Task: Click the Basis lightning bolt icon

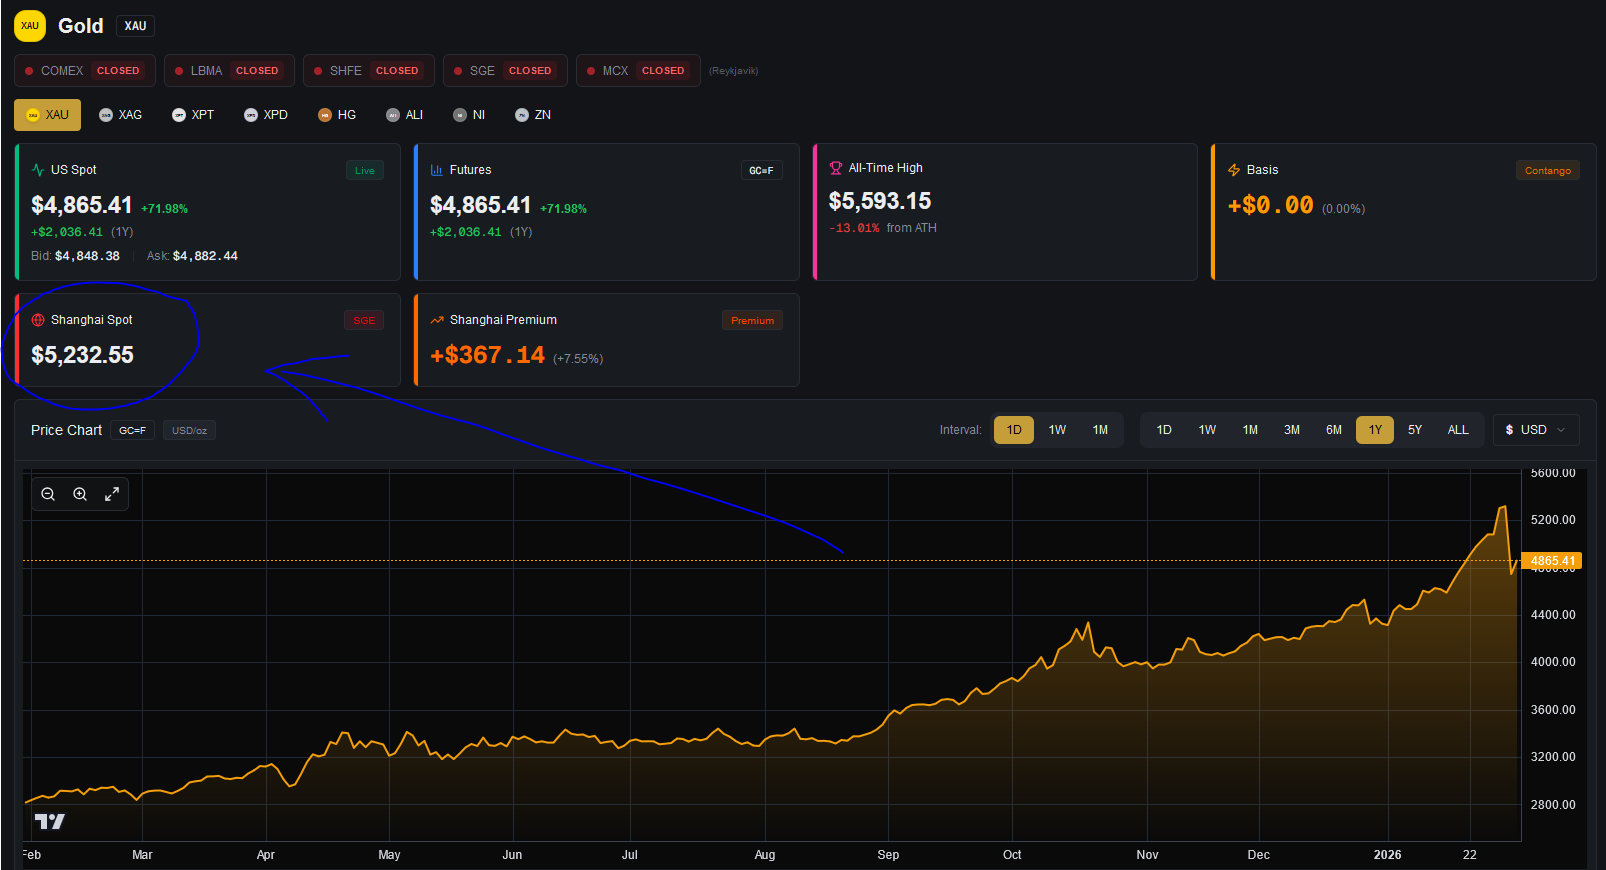Action: (x=1234, y=170)
